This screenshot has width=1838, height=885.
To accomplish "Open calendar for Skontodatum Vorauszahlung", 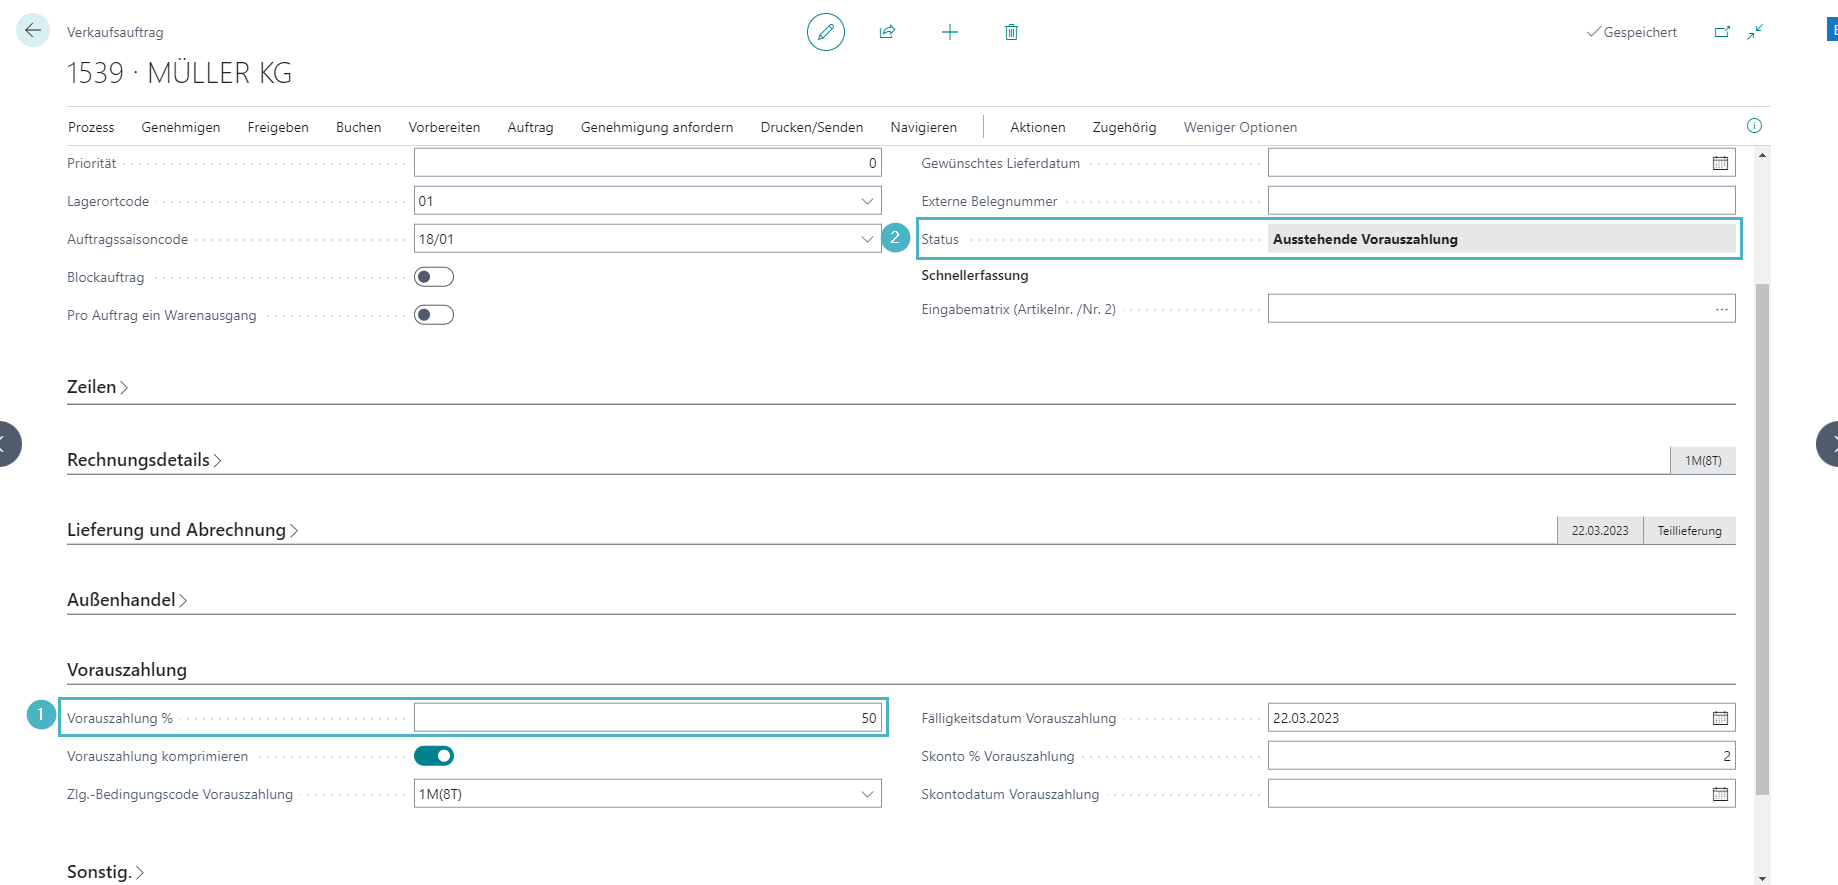I will pyautogui.click(x=1720, y=794).
